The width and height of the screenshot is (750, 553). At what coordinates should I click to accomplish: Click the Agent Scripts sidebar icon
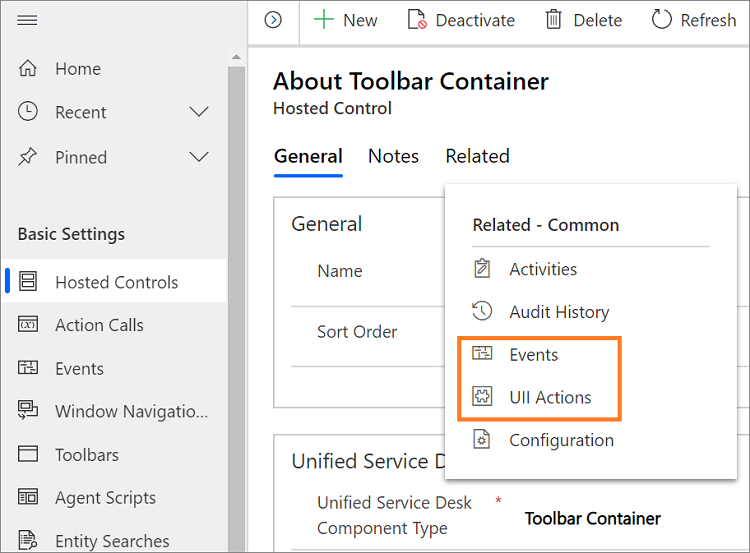click(x=28, y=497)
